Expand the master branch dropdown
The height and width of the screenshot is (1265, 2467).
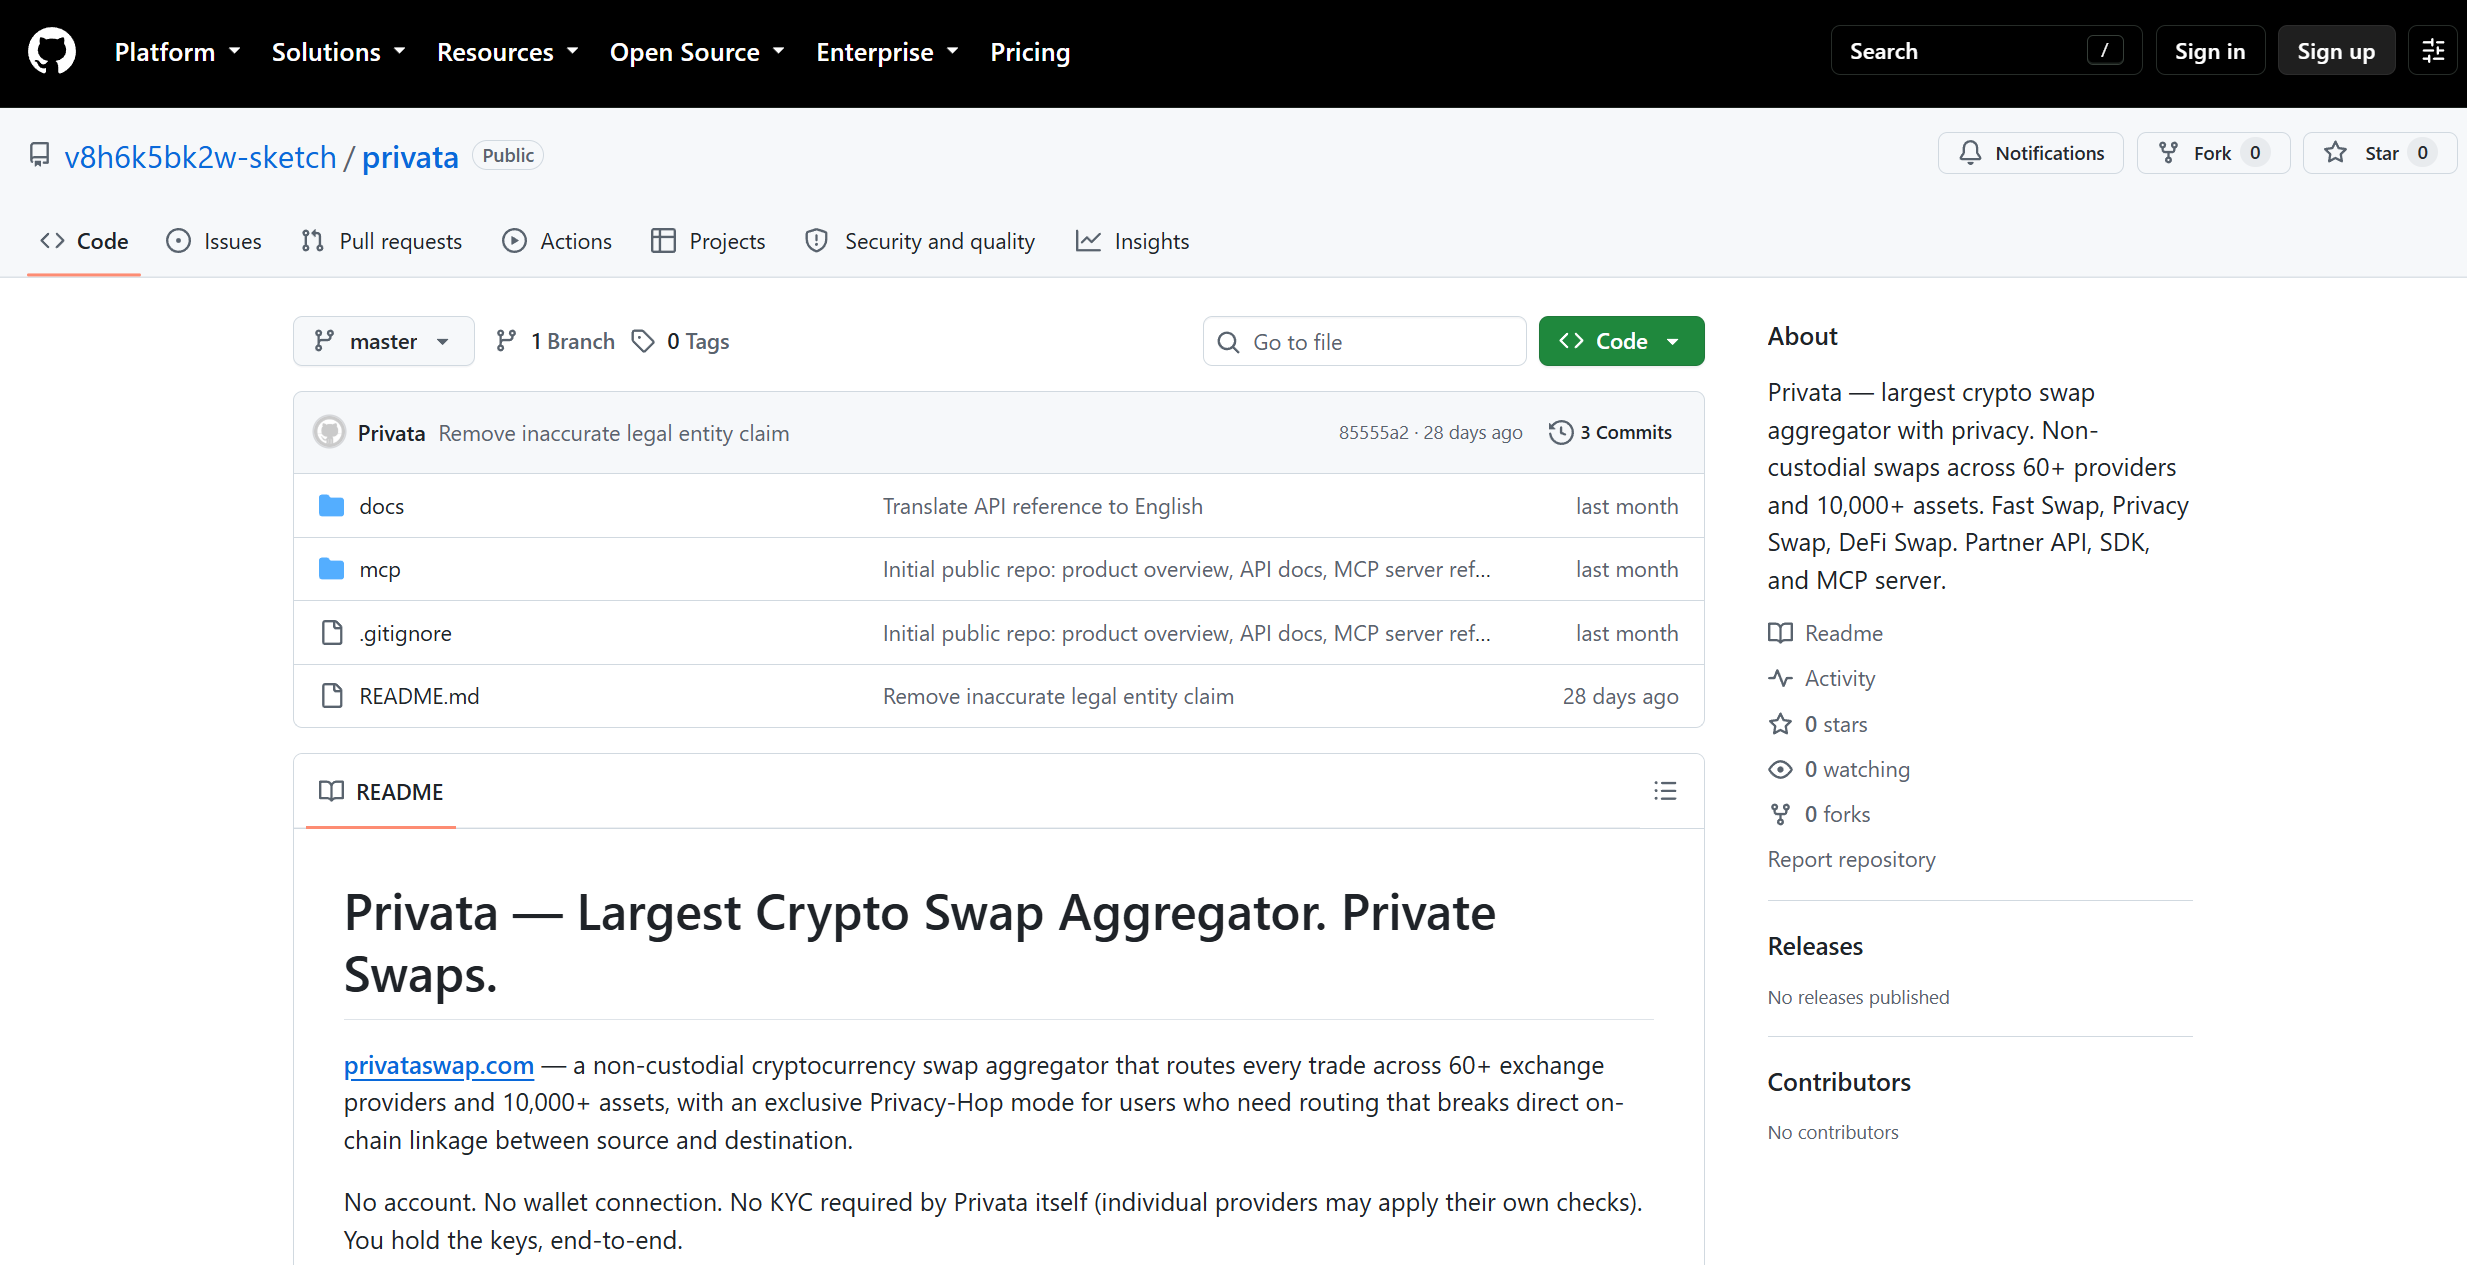click(x=383, y=341)
